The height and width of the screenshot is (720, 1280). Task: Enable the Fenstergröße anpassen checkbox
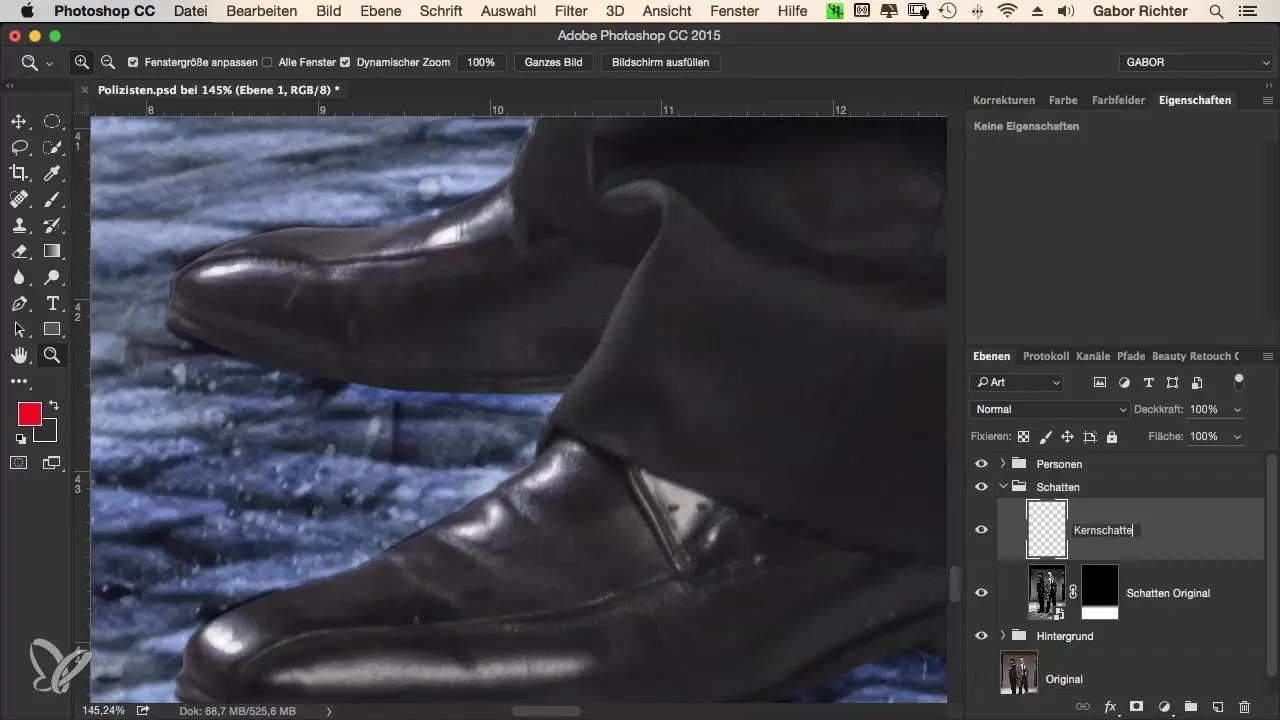pyautogui.click(x=135, y=62)
